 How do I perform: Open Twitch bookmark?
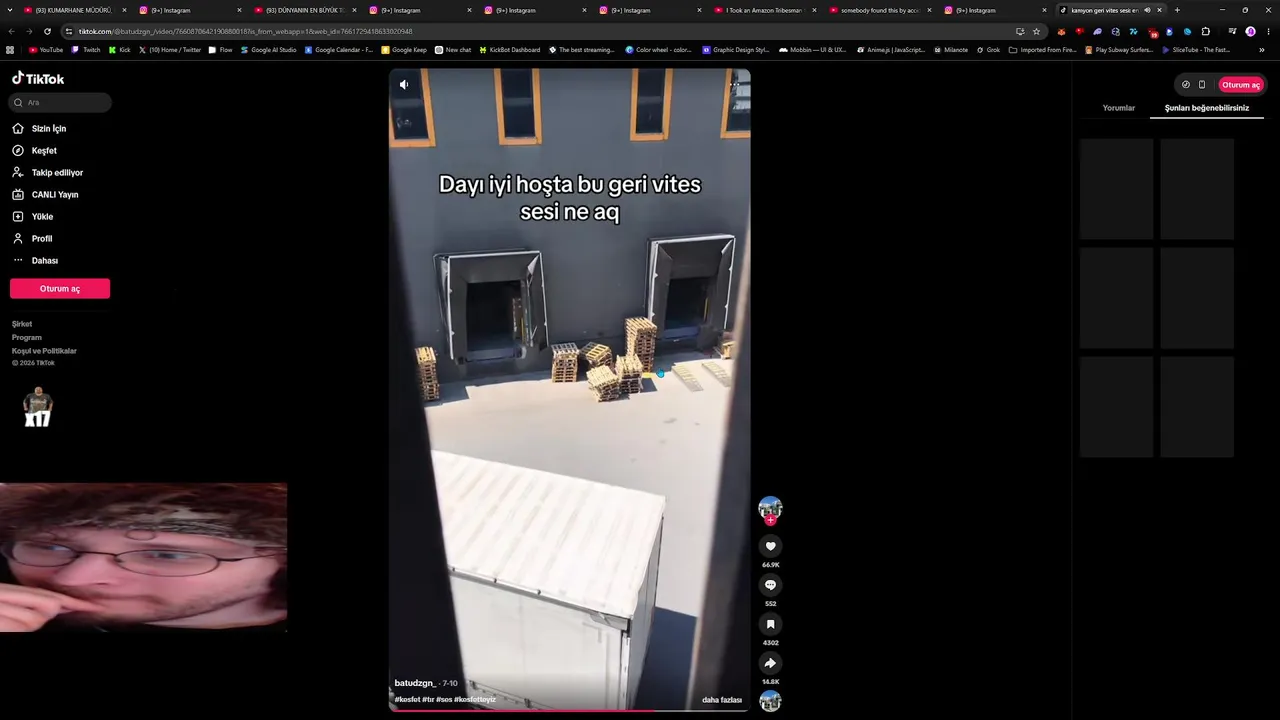tap(86, 50)
